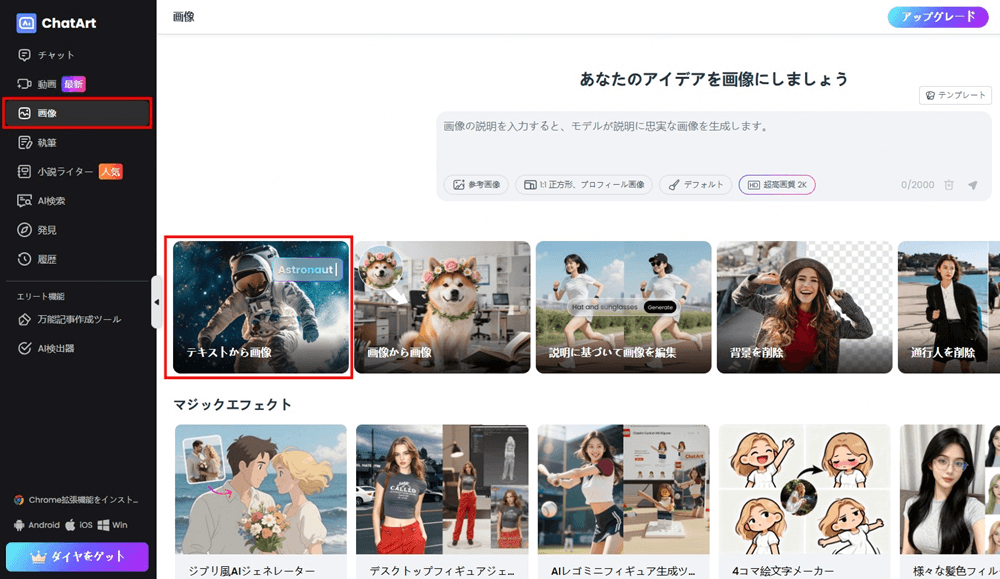The image size is (1000, 579).
Task: Select the 画像から画像 card
Action: [x=442, y=307]
